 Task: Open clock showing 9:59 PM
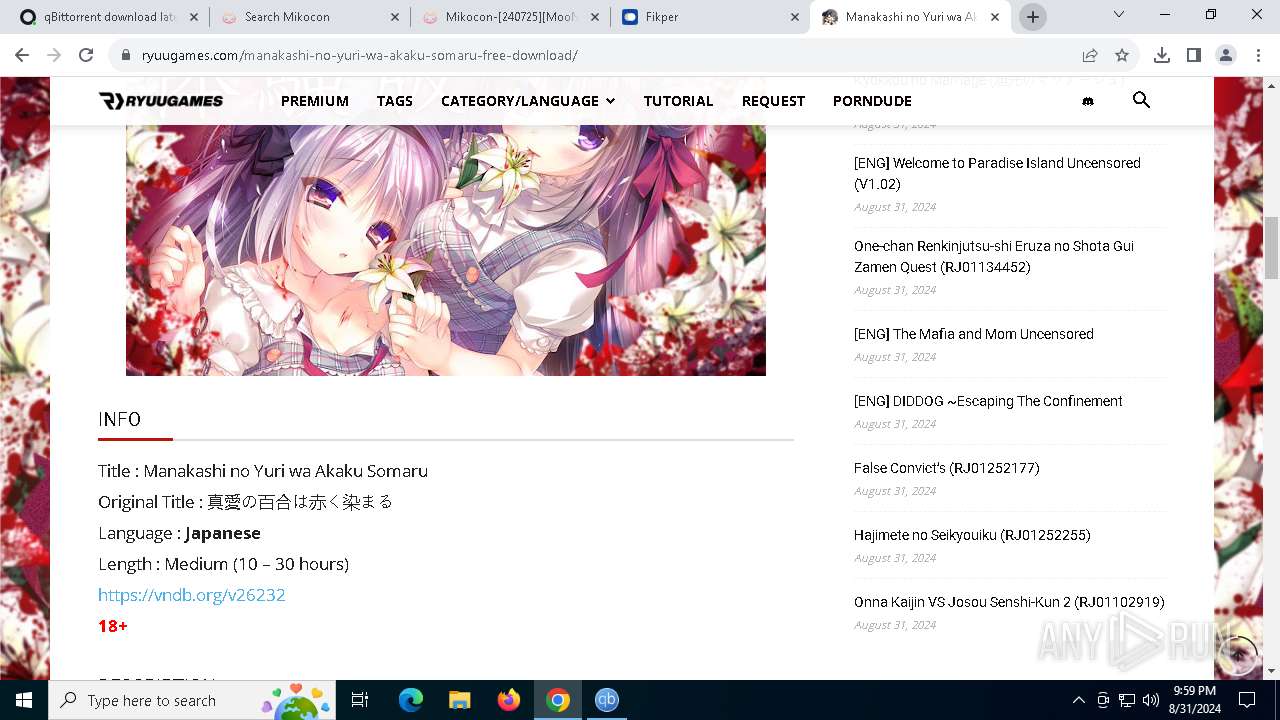point(1194,700)
